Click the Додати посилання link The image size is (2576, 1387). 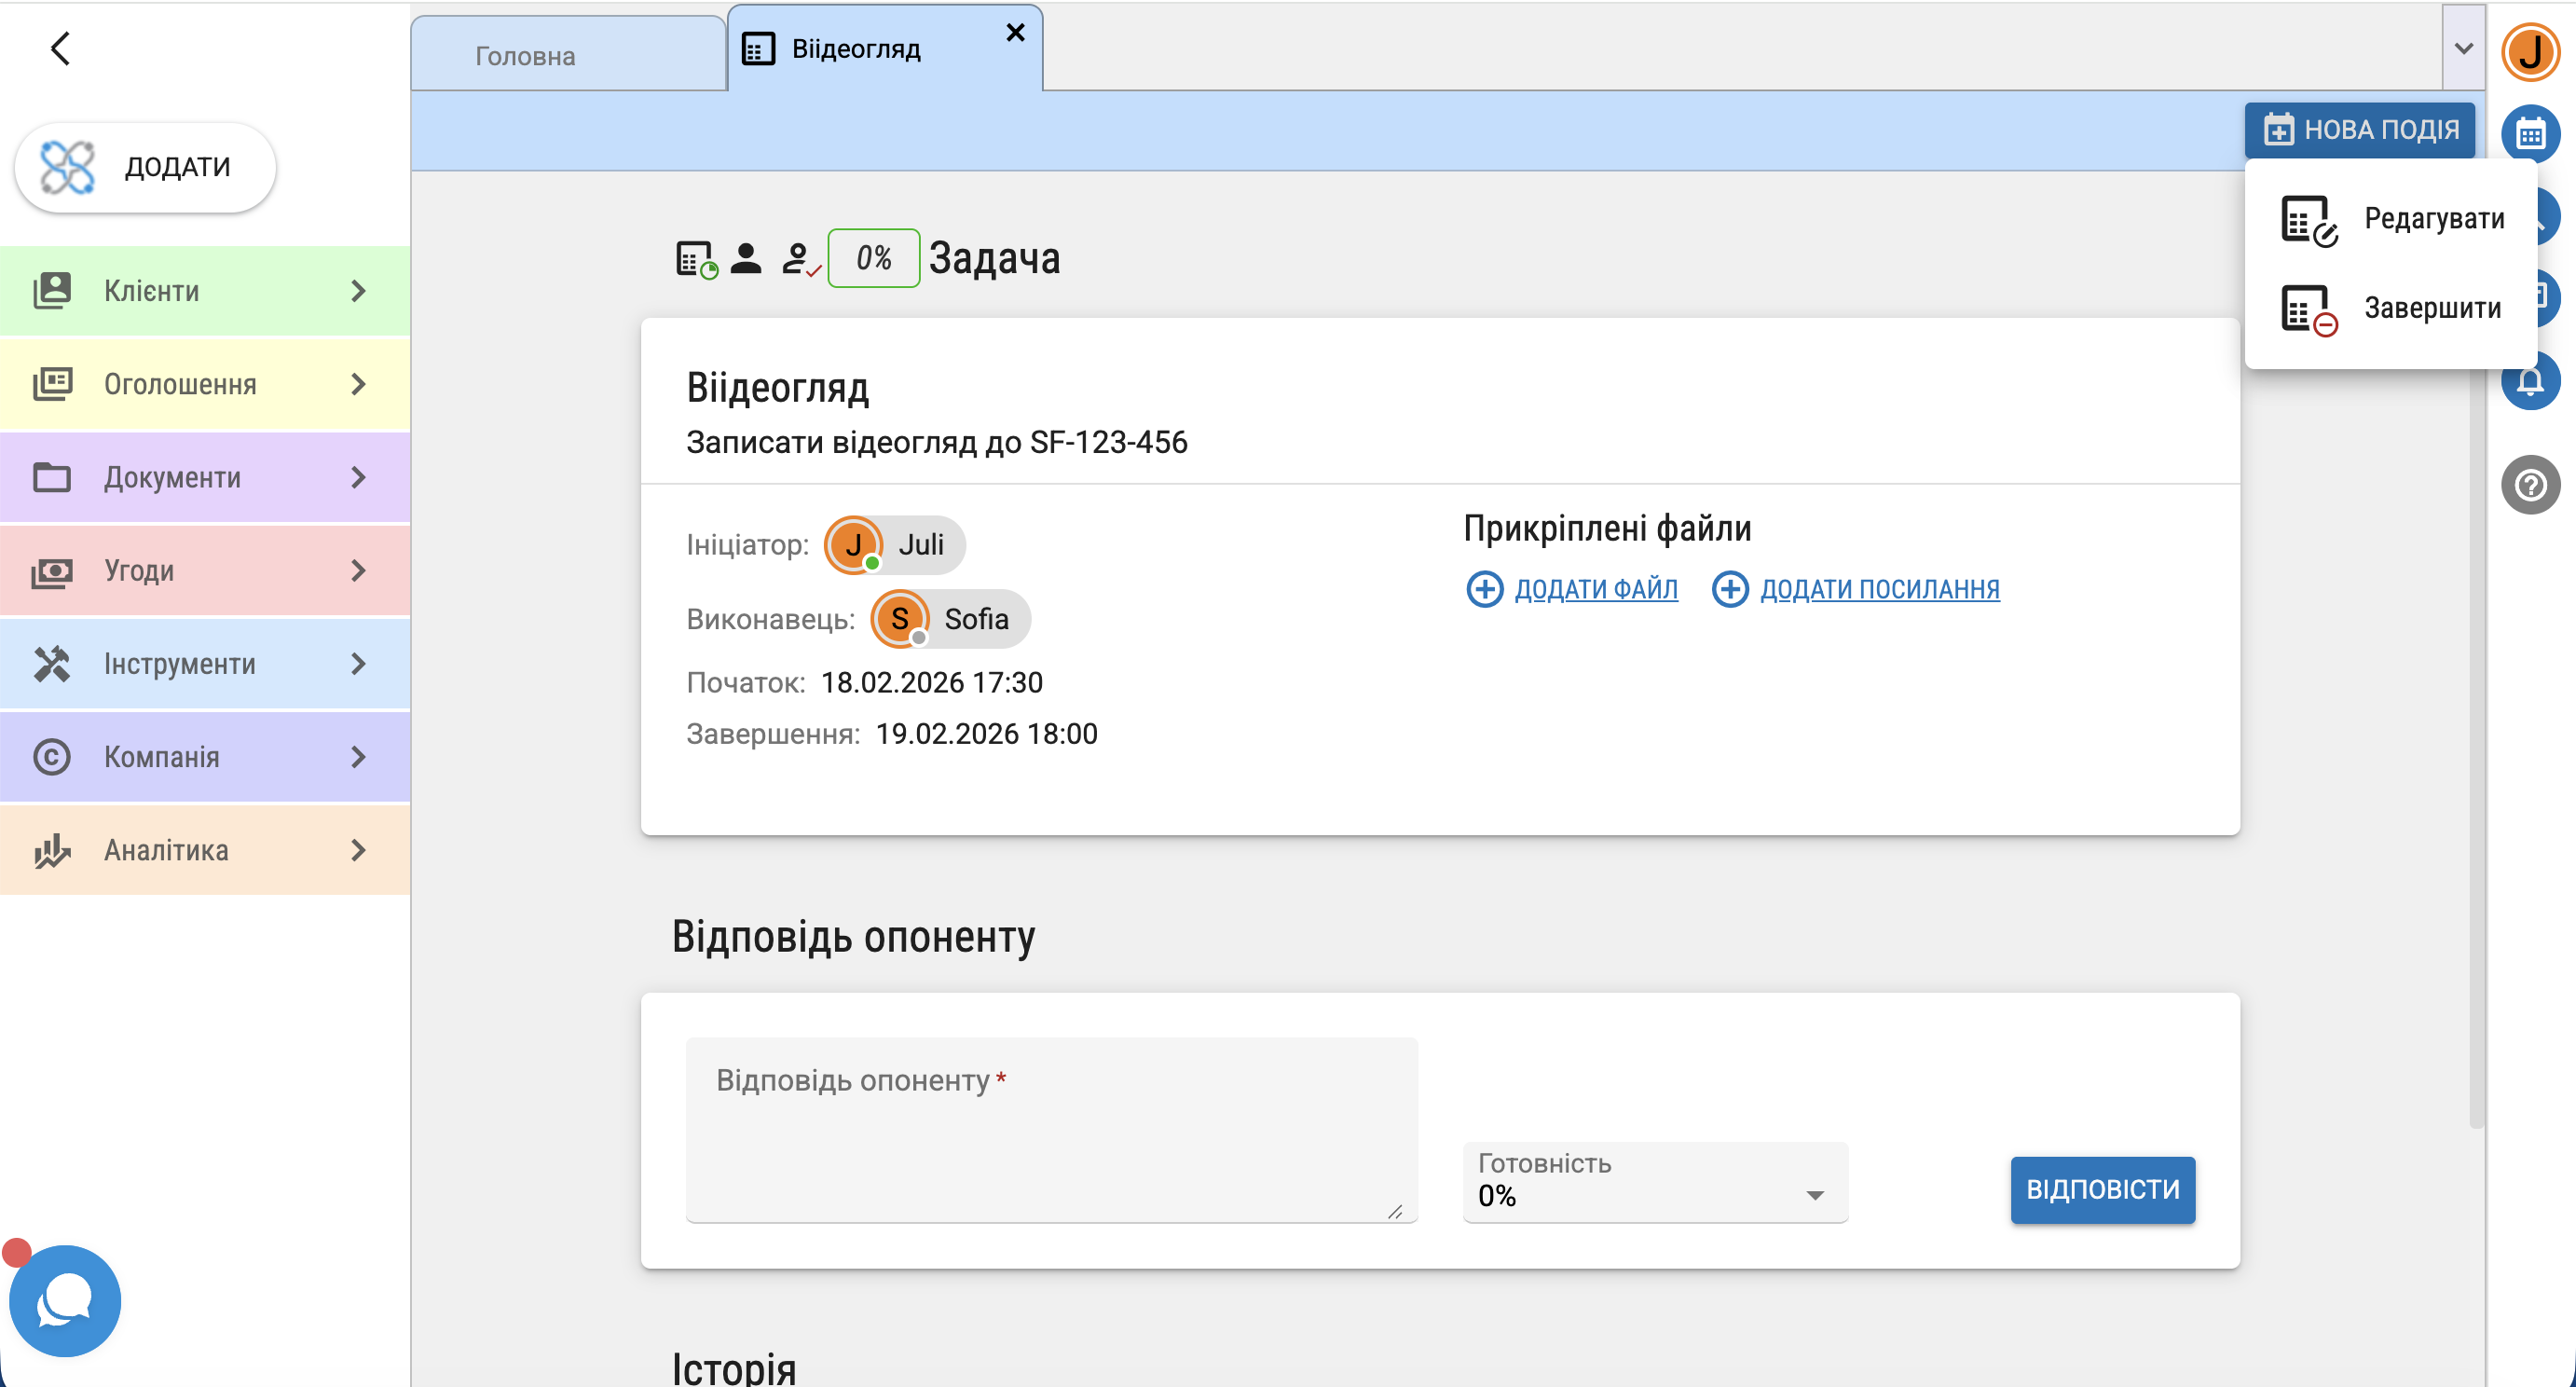1878,589
